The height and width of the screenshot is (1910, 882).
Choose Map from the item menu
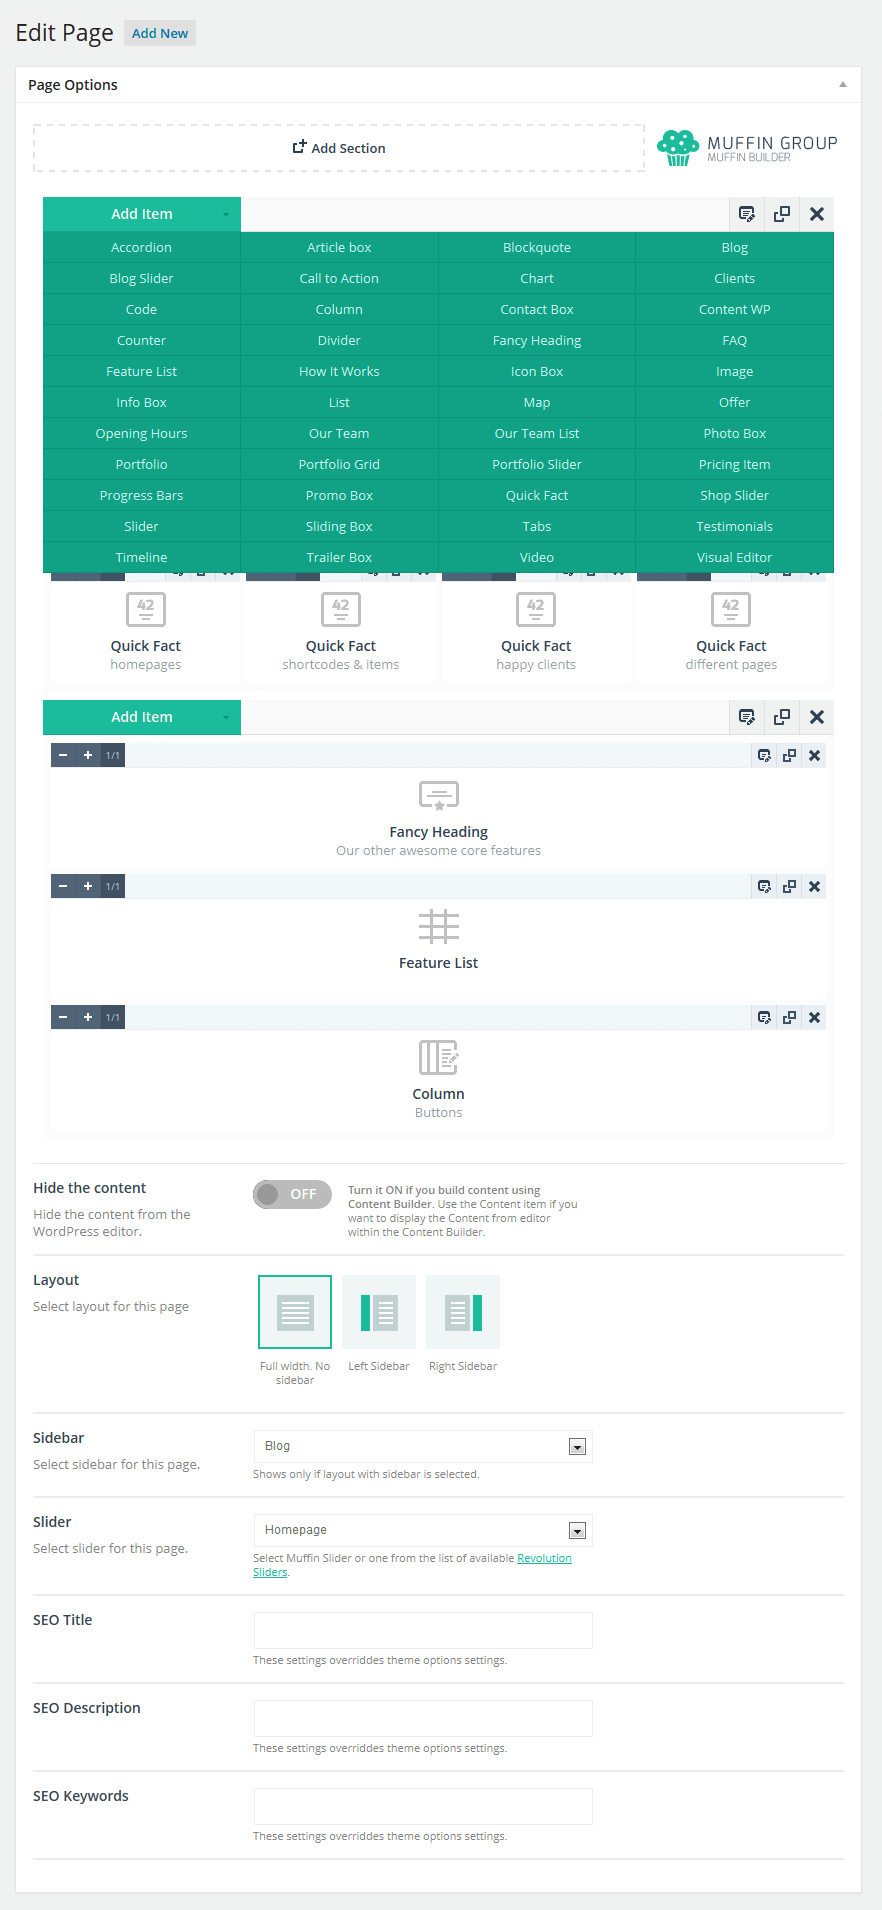[x=537, y=402]
